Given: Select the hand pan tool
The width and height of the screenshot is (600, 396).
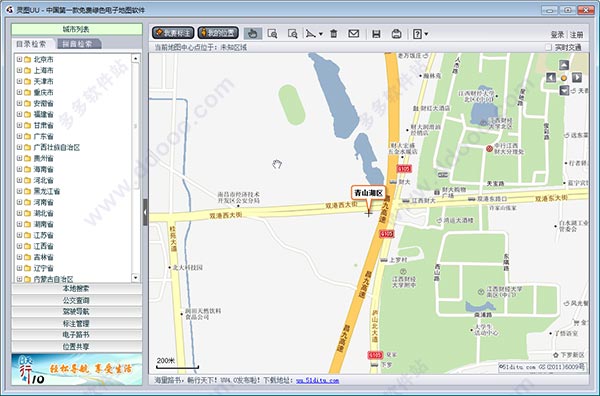Looking at the screenshot, I should [253, 34].
